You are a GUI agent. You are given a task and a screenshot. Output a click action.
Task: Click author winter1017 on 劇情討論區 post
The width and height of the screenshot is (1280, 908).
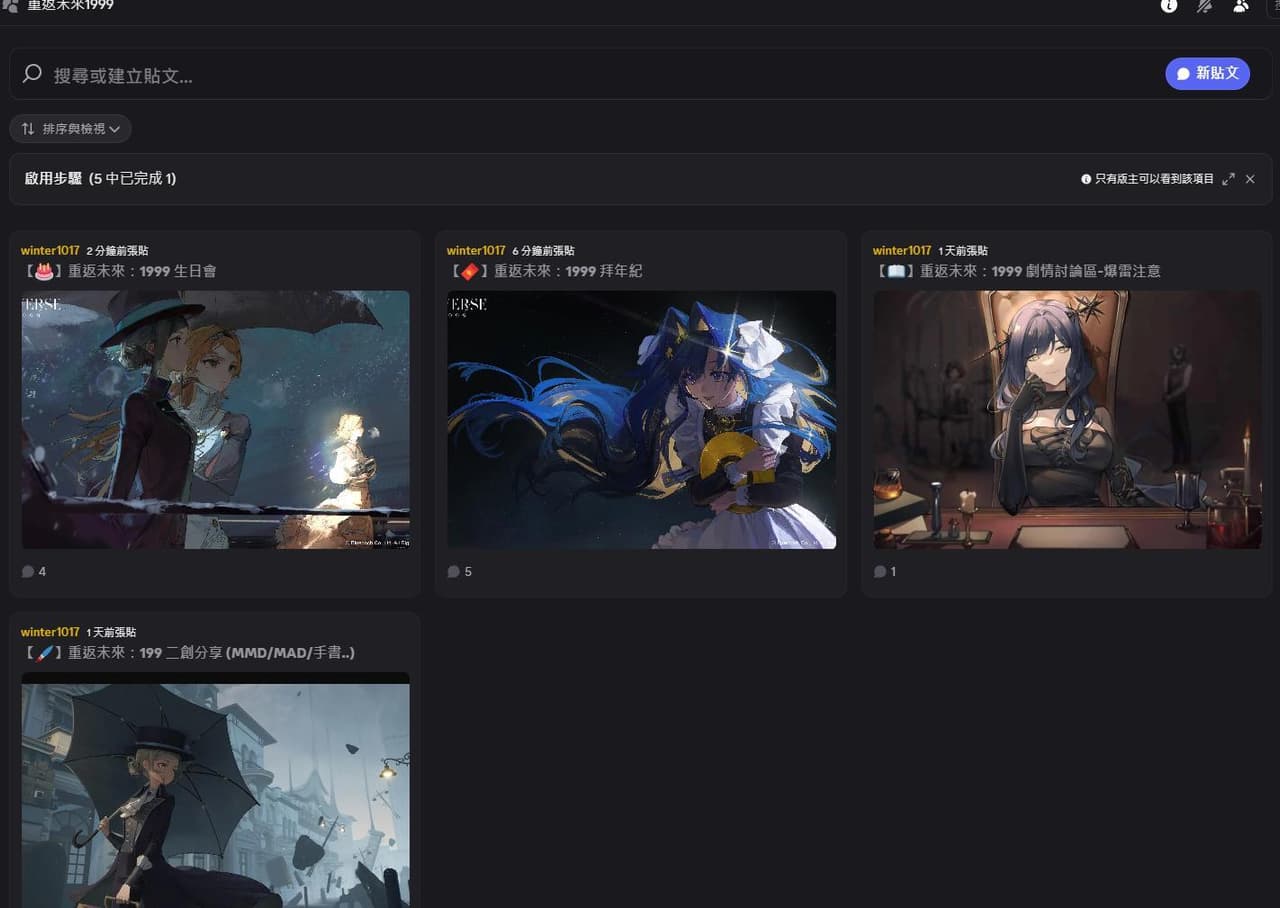902,251
